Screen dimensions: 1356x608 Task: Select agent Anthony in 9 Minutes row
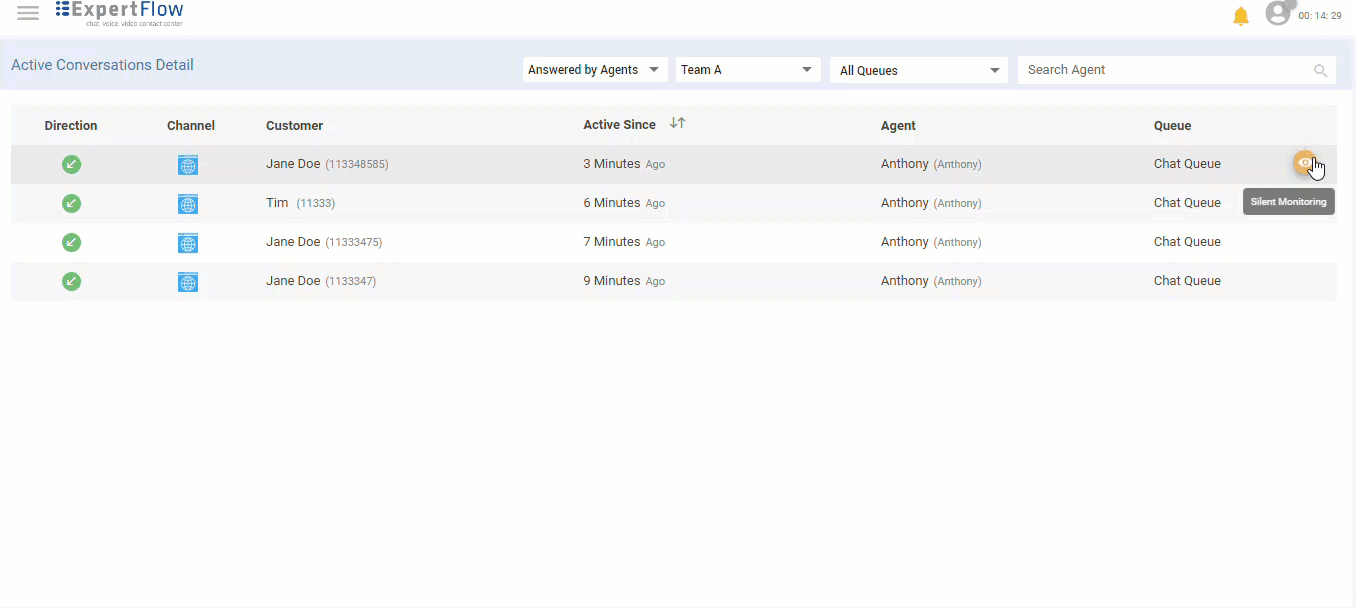[x=905, y=281]
